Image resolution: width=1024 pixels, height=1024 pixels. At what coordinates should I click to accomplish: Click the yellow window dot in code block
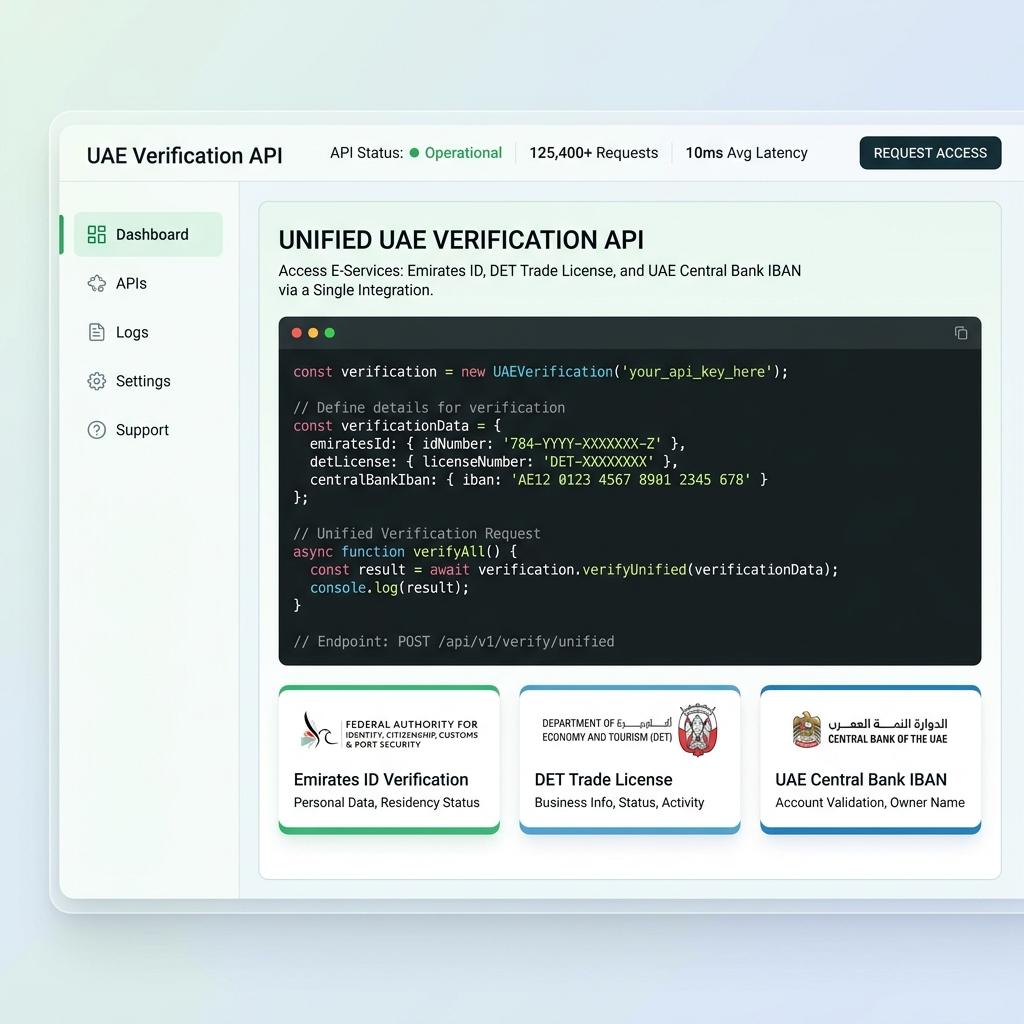tap(313, 333)
